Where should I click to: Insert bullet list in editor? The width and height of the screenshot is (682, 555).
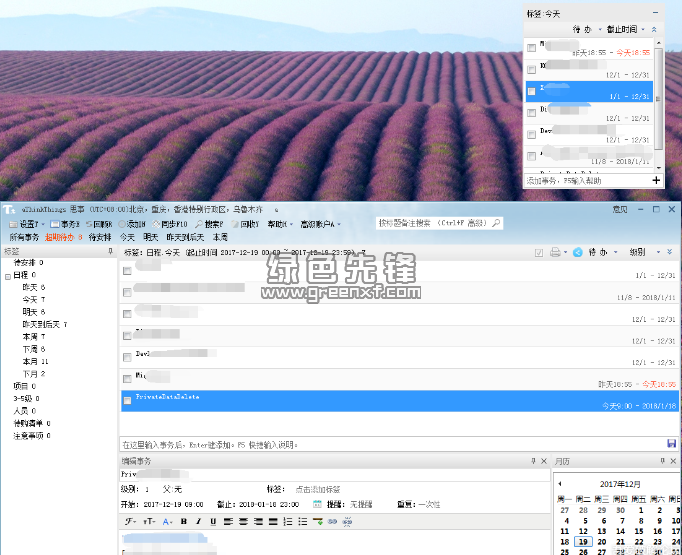tap(303, 522)
